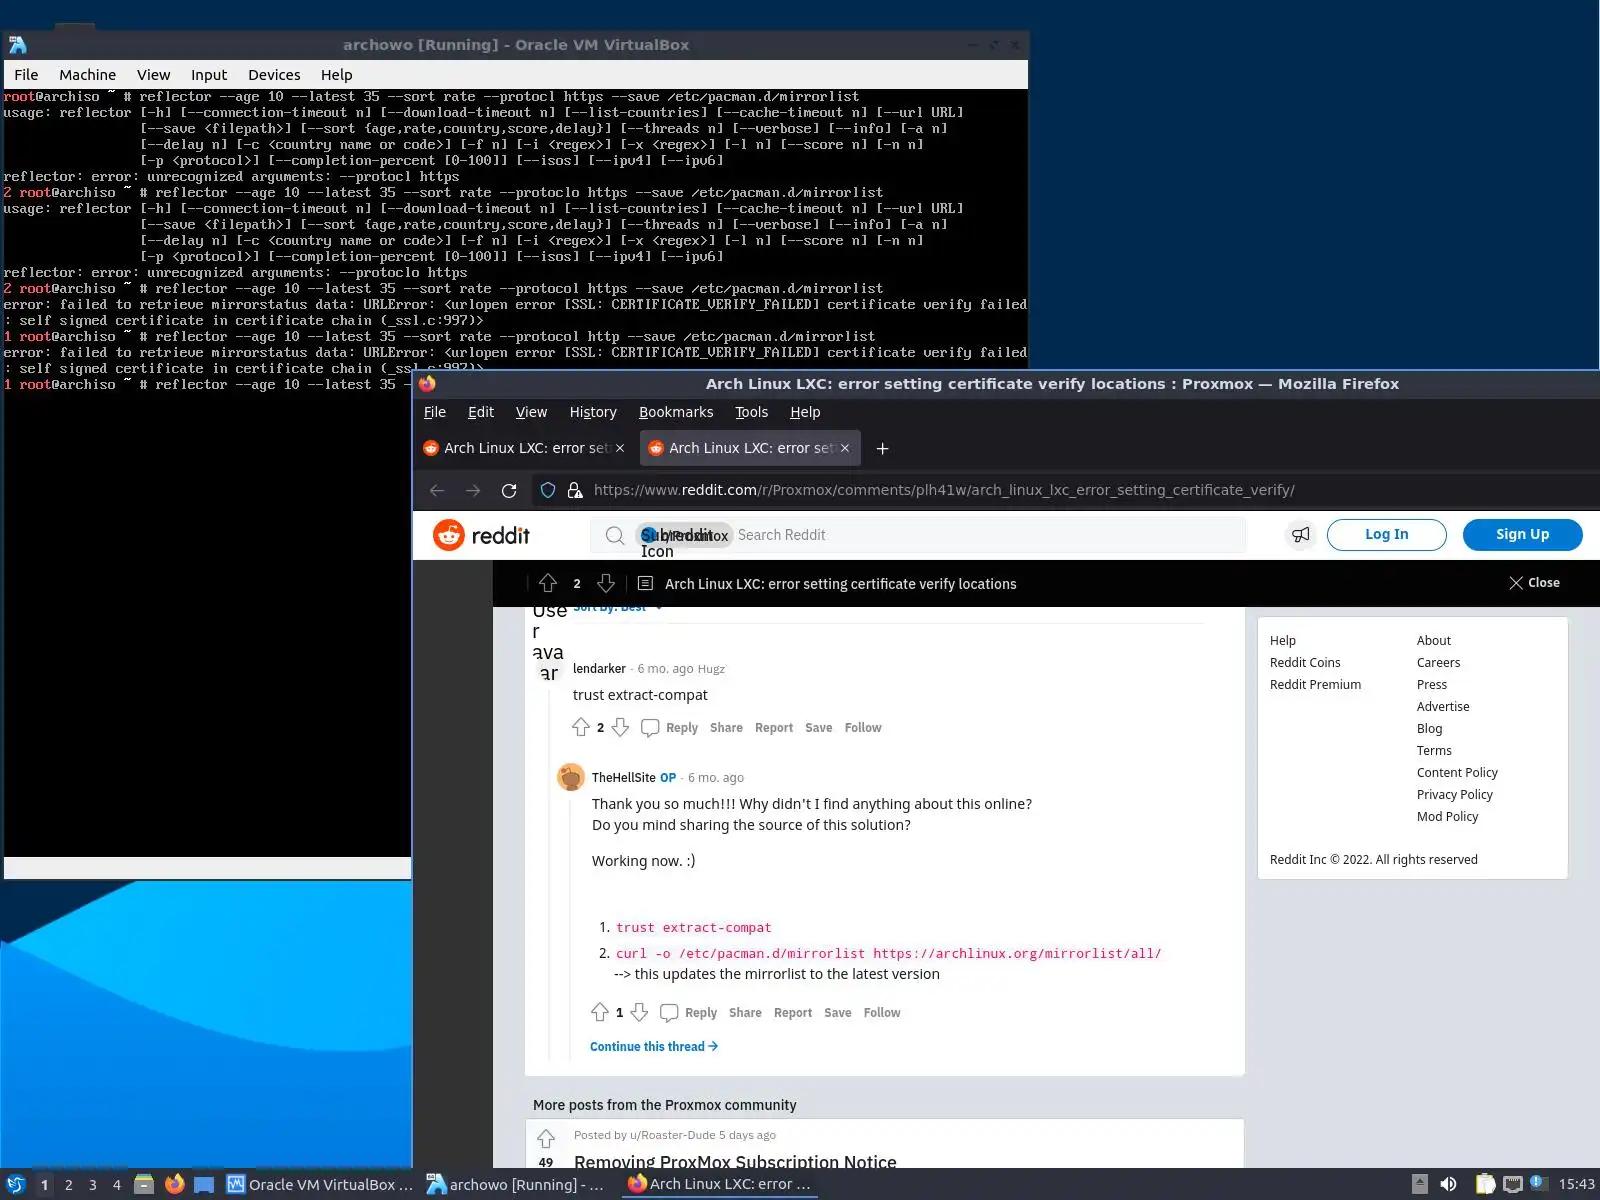1600x1200 pixels.
Task: Downvote the post in the black header bar
Action: pos(605,583)
